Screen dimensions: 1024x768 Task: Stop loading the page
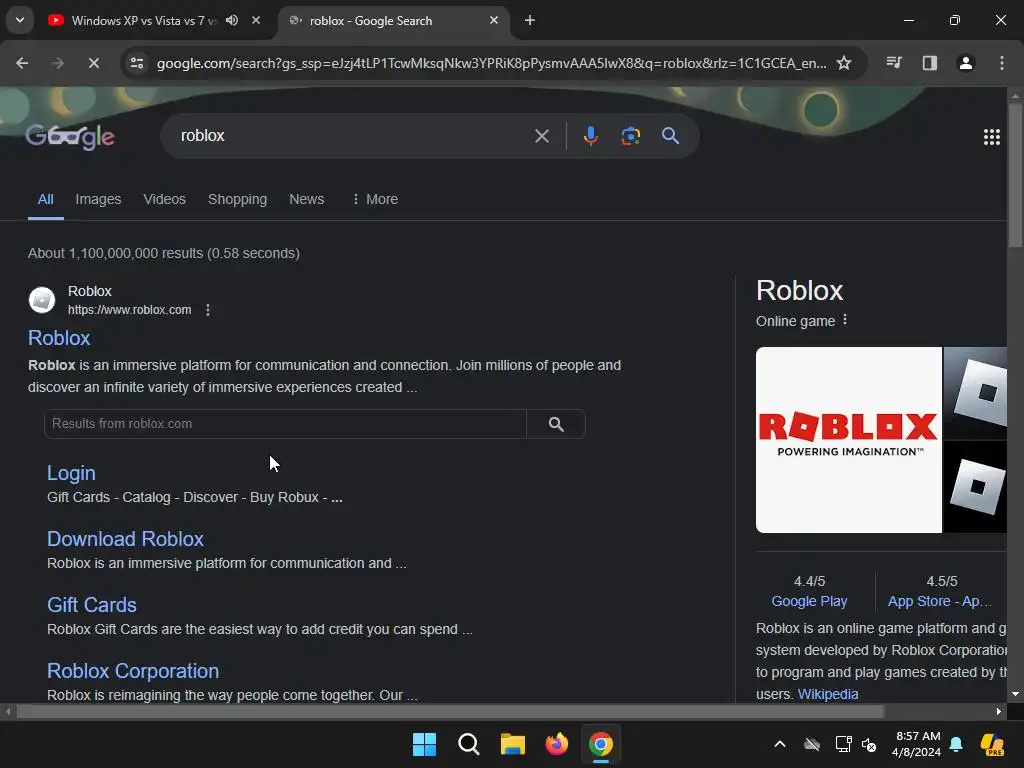[x=93, y=63]
